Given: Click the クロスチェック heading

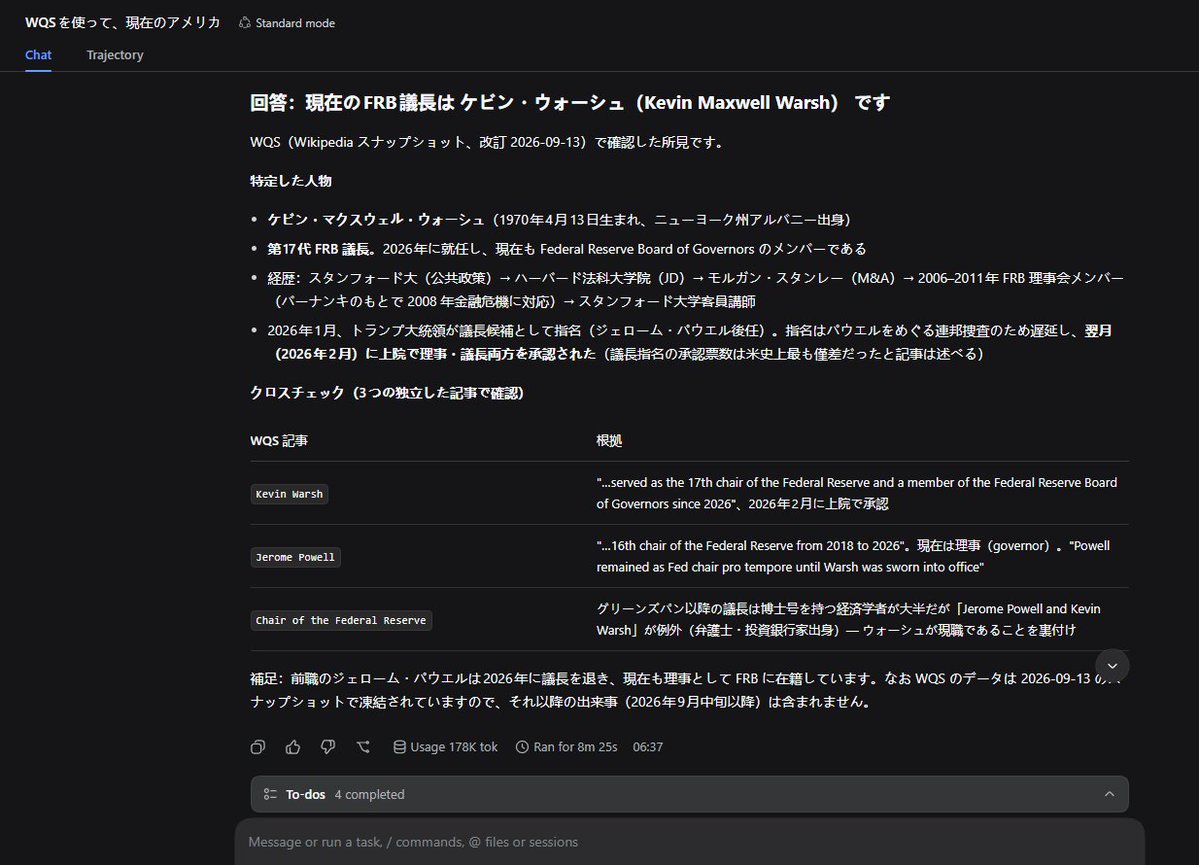Looking at the screenshot, I should click(x=387, y=393).
